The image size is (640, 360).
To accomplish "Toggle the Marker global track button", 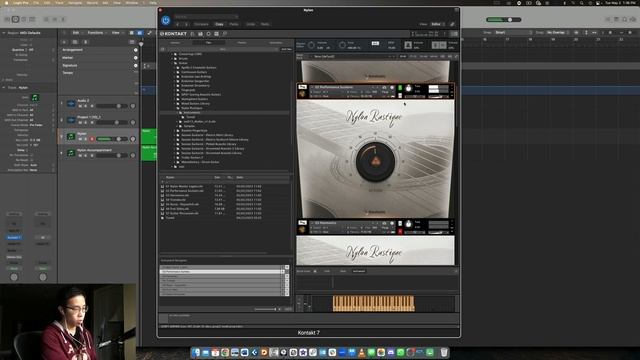I will point(136,58).
